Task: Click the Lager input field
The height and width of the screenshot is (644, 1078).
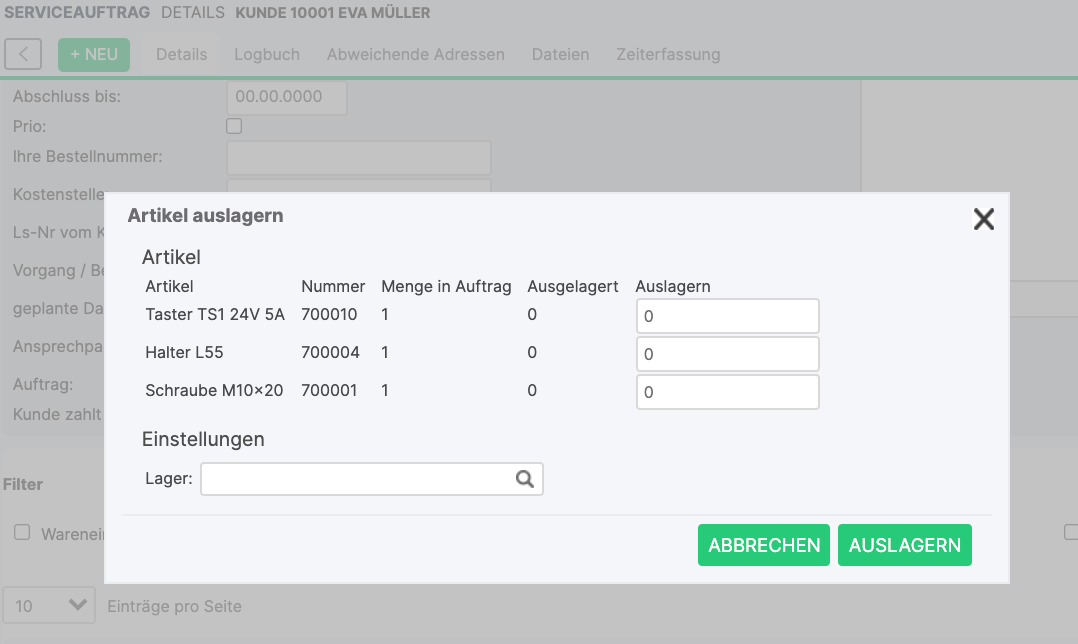Action: coord(357,479)
